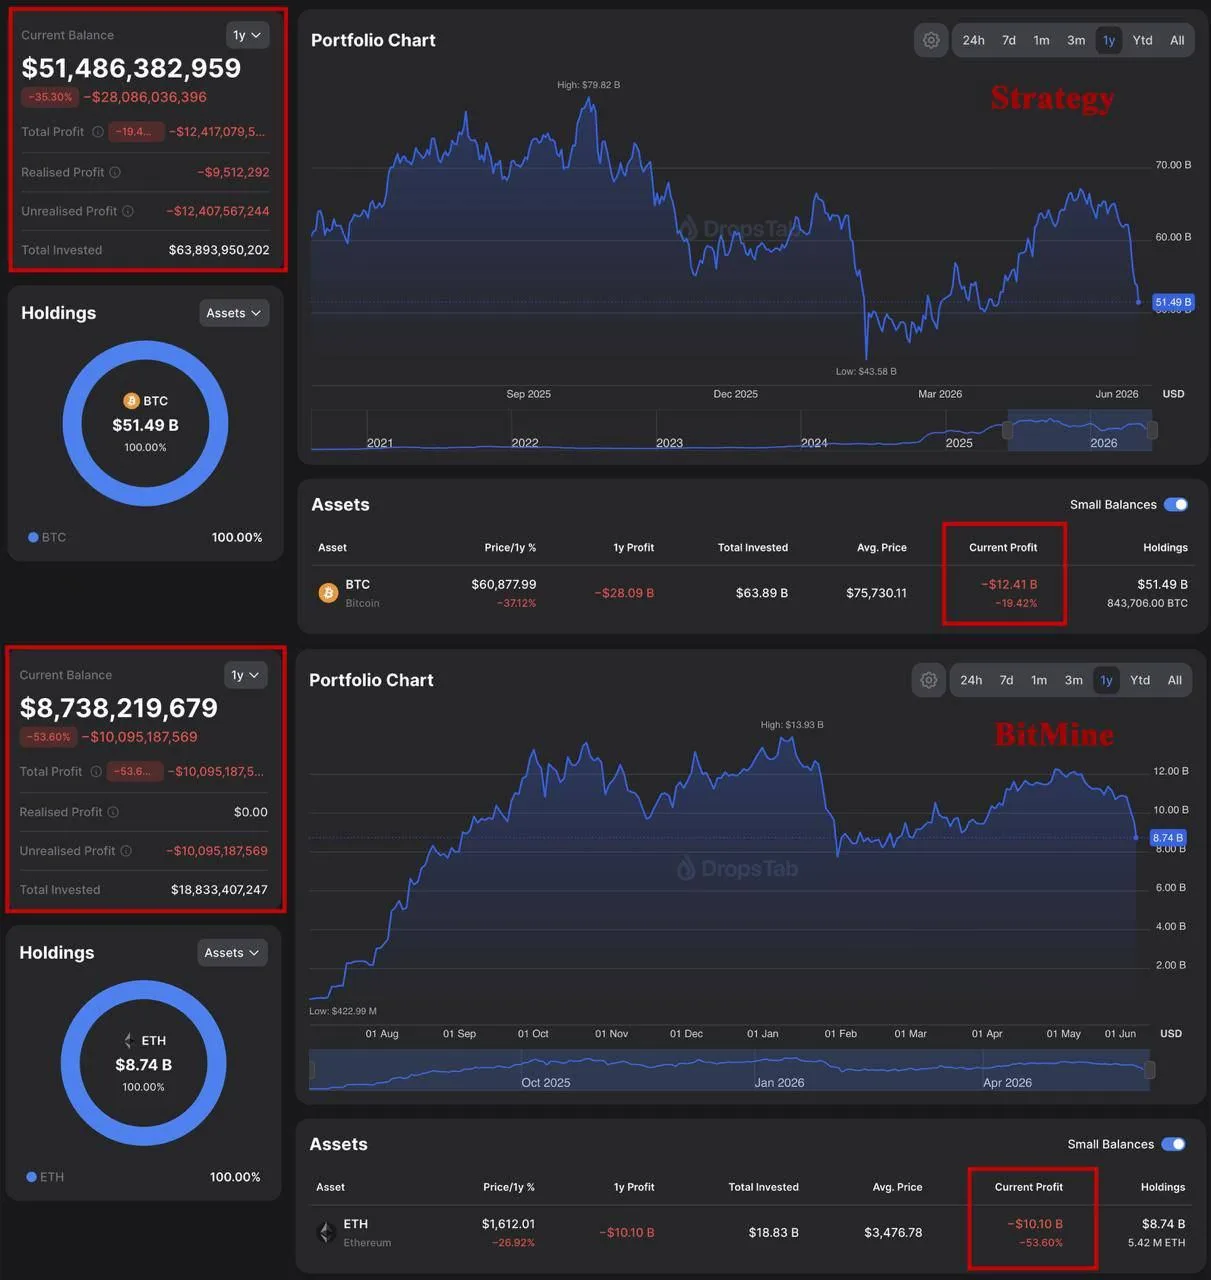Select 24h range on BitMine chart
The height and width of the screenshot is (1280, 1211).
pos(972,680)
